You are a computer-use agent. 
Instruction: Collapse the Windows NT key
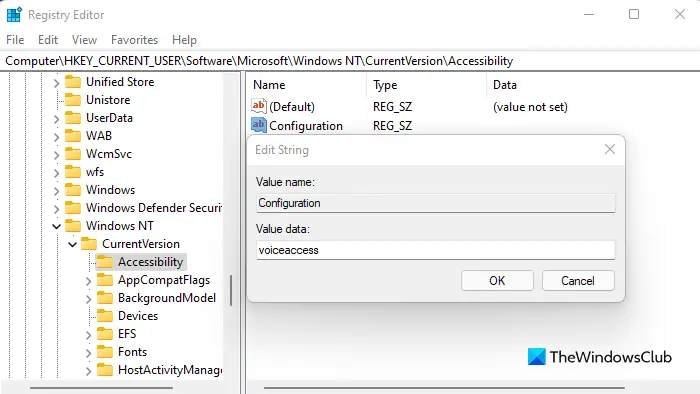tap(56, 227)
